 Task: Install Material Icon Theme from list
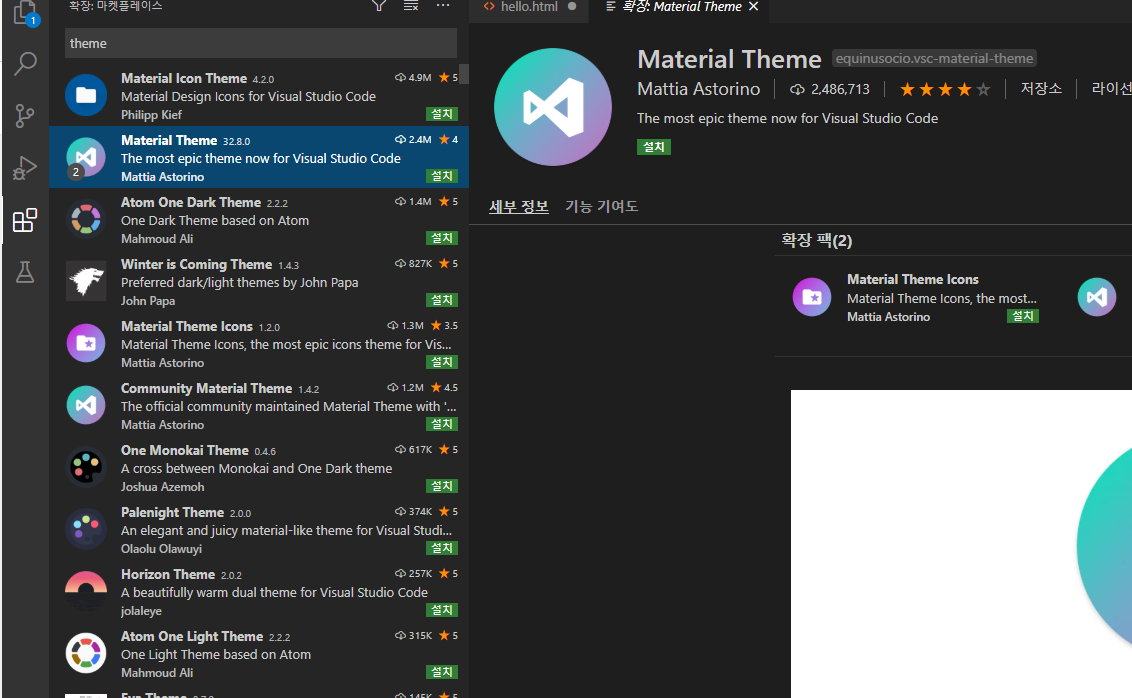point(442,114)
